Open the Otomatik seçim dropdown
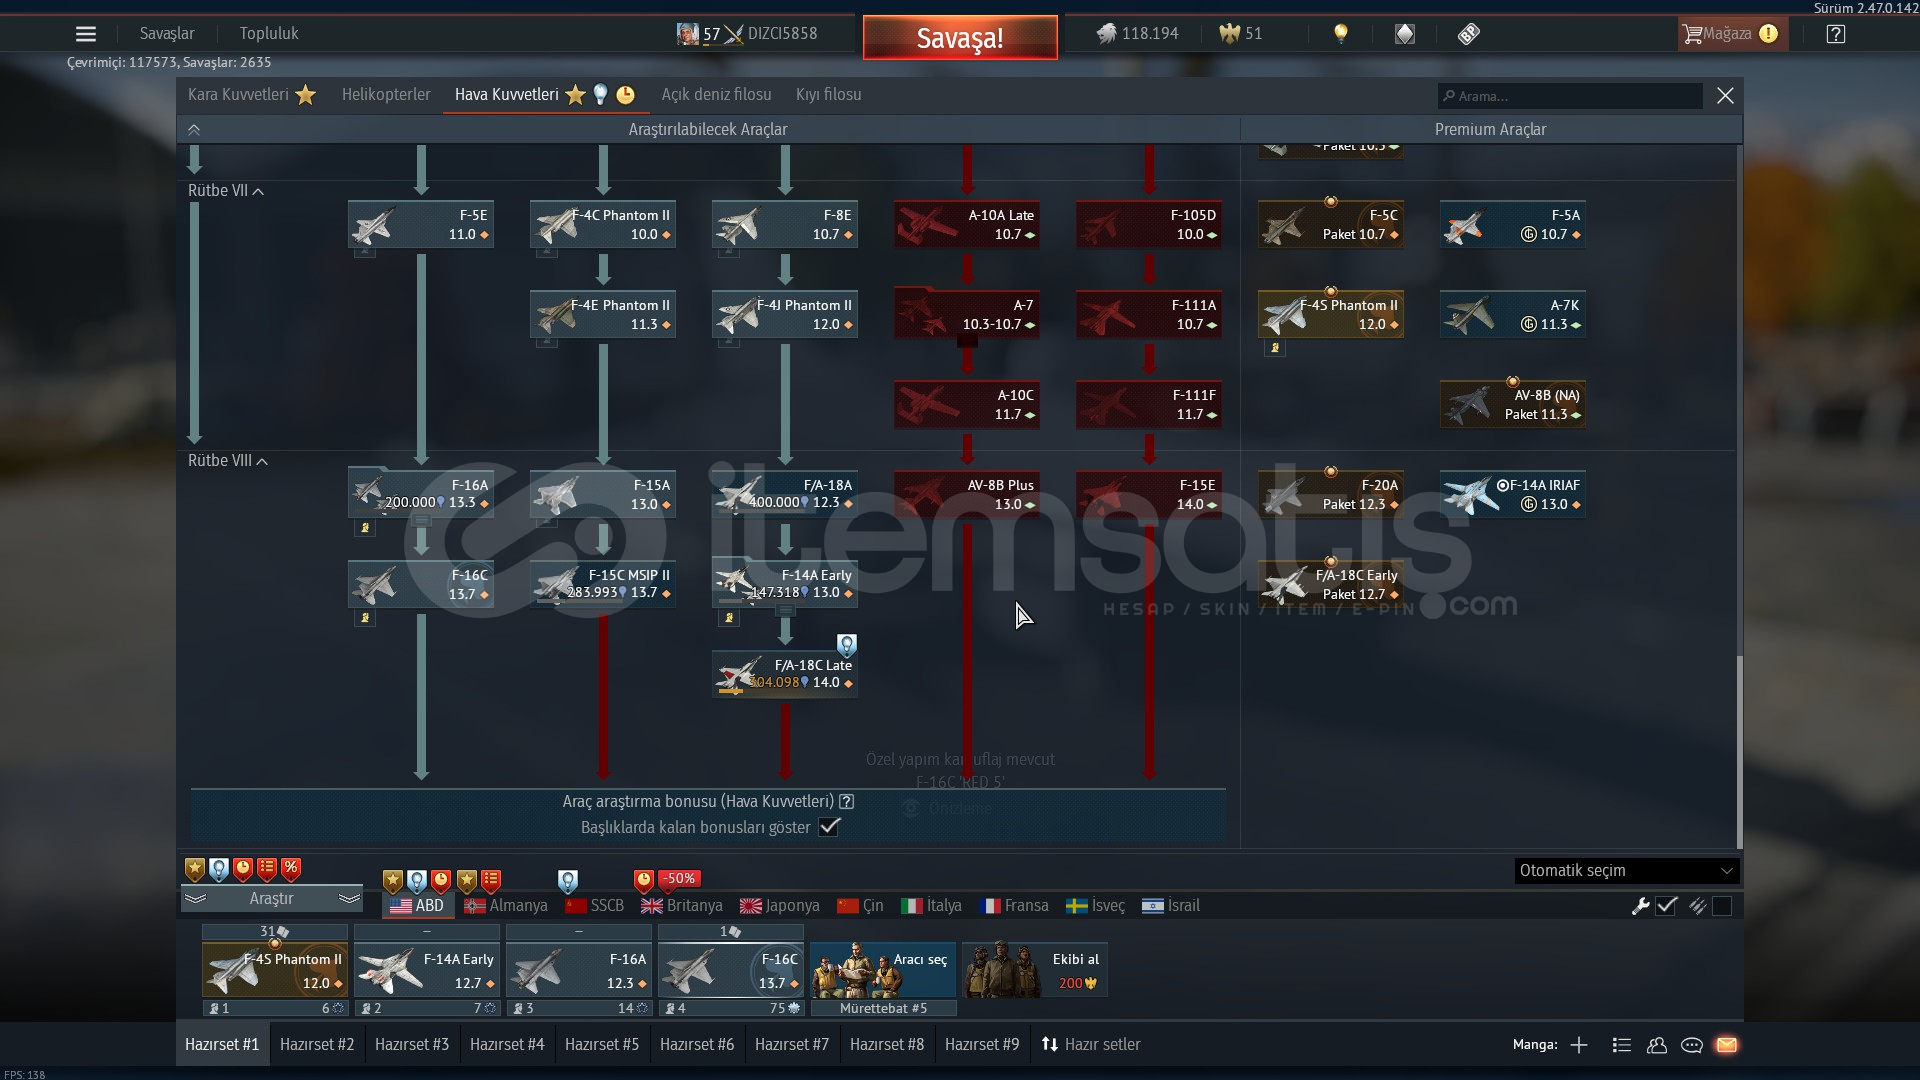The width and height of the screenshot is (1920, 1080). [x=1626, y=871]
